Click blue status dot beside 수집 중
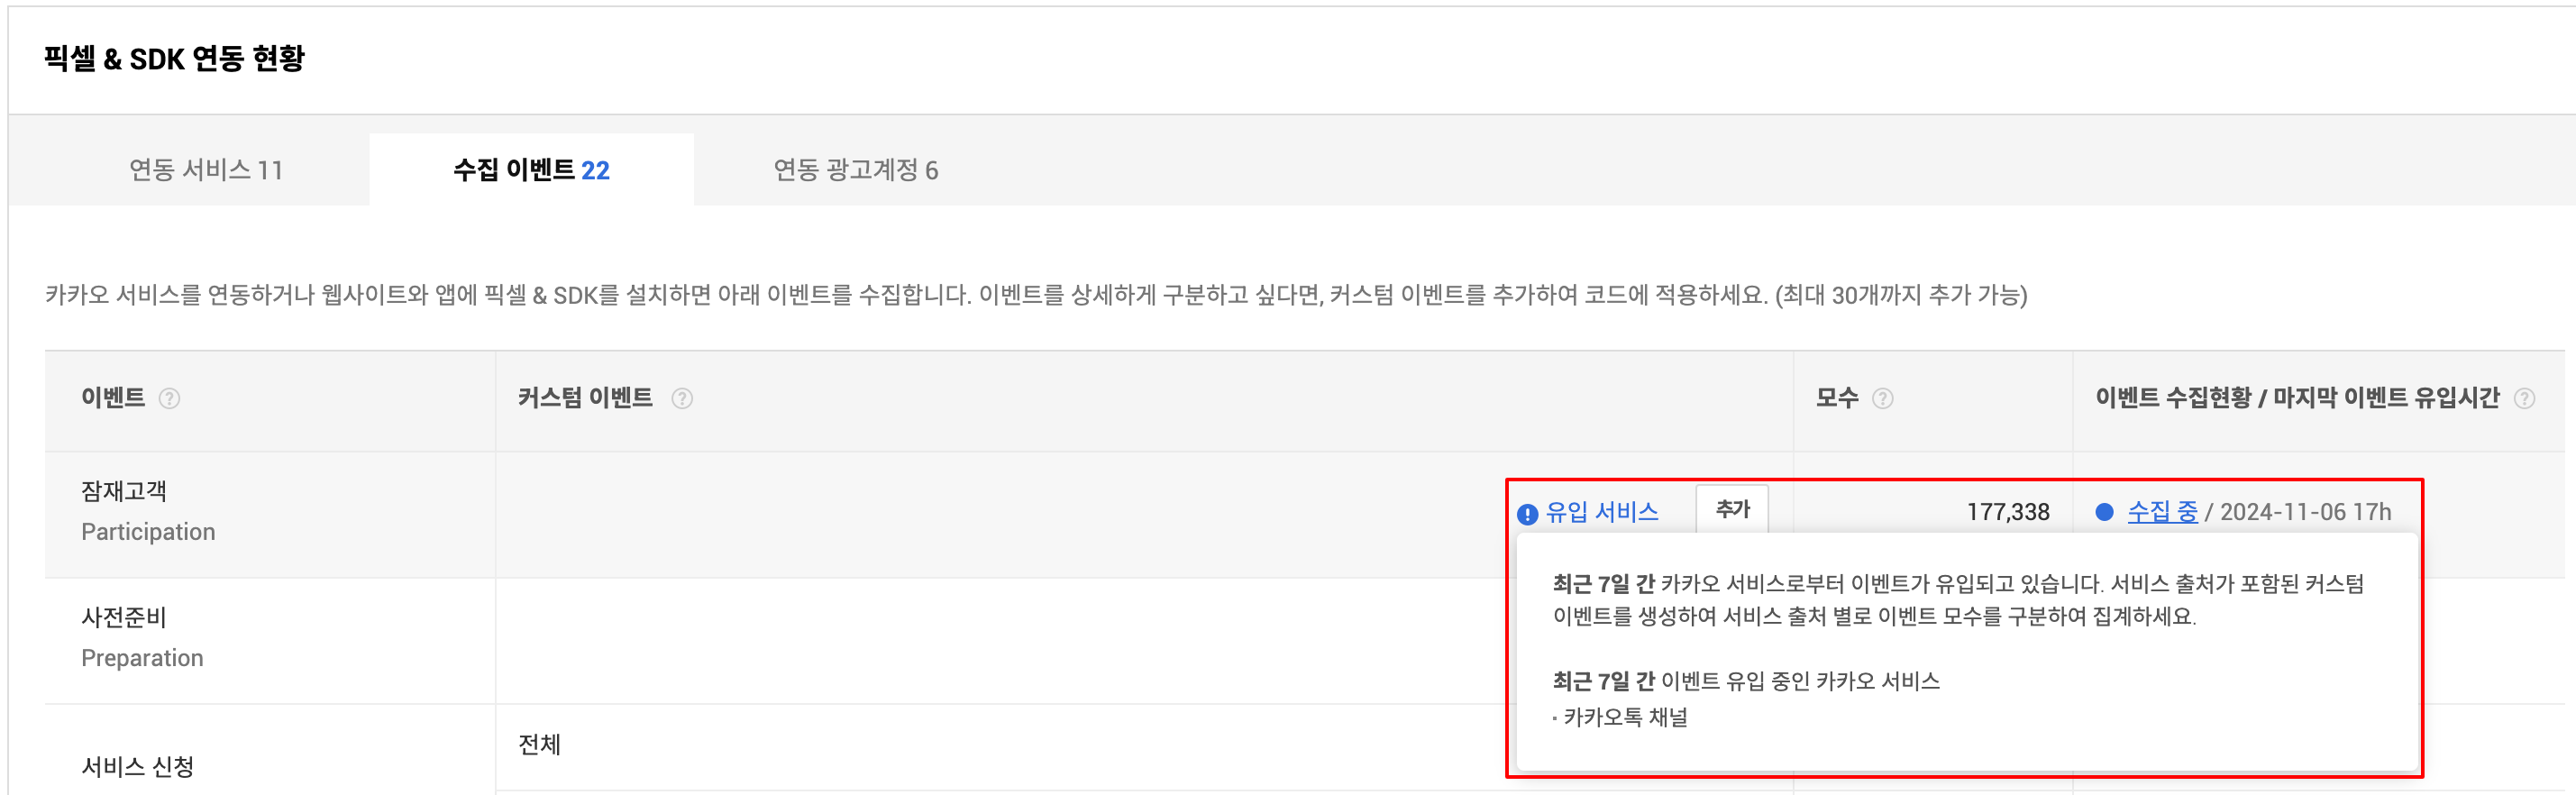The height and width of the screenshot is (795, 2576). coord(2104,512)
